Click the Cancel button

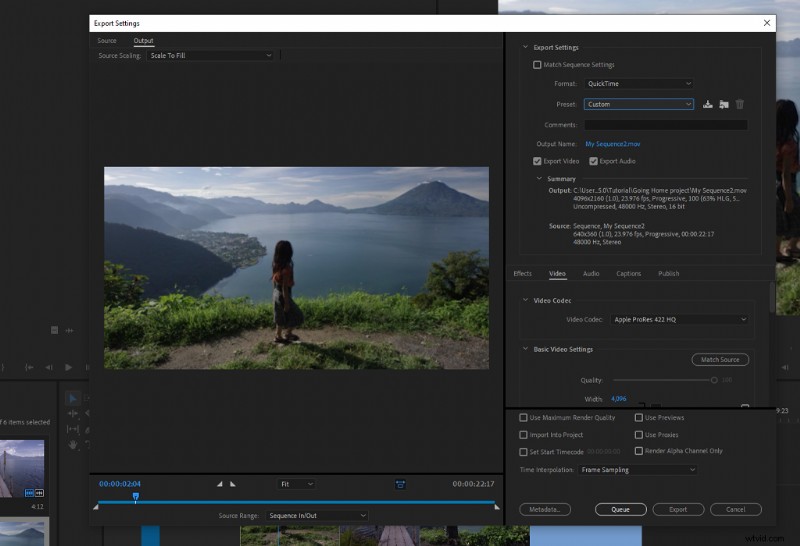coord(736,509)
